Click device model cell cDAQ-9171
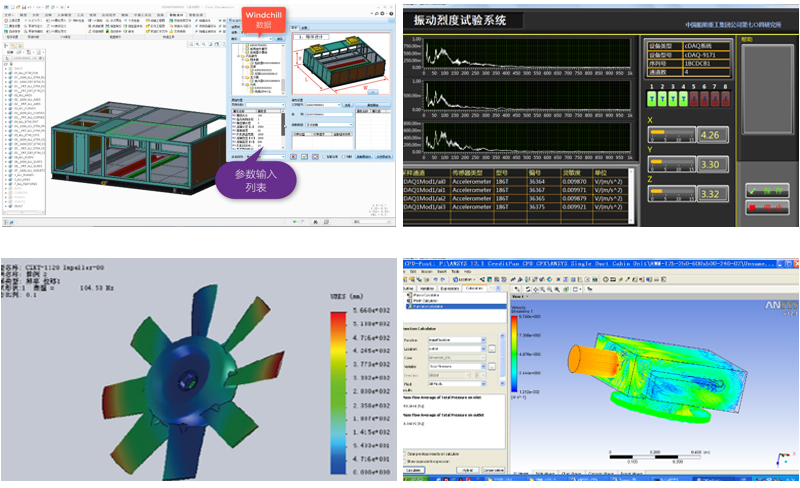The width and height of the screenshot is (800, 488). [706, 55]
